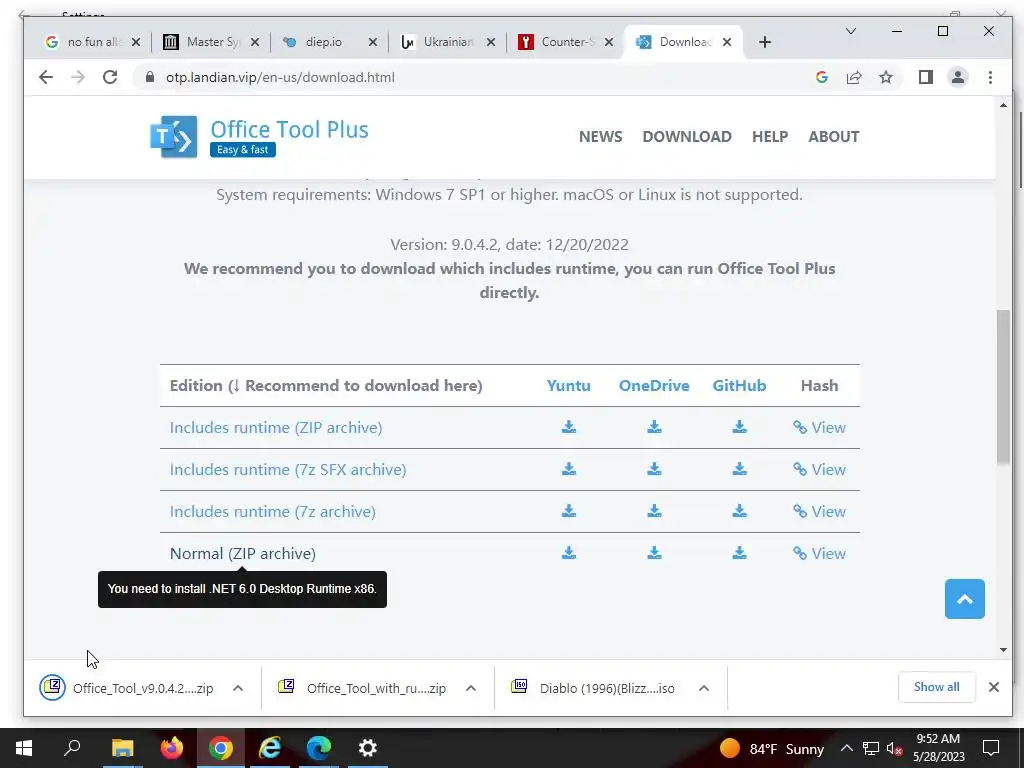The width and height of the screenshot is (1024, 768).
Task: View hash for 7z archive edition
Action: [x=819, y=511]
